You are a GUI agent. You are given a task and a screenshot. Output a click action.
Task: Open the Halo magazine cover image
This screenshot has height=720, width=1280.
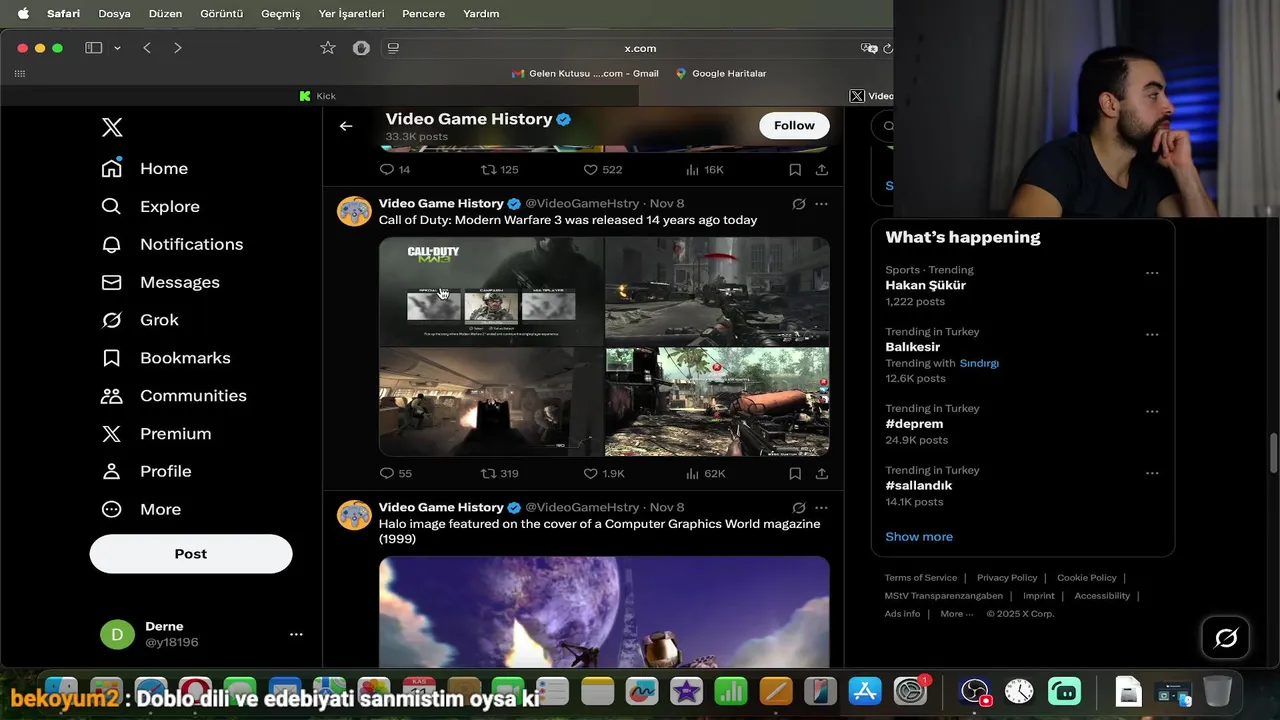tap(604, 612)
